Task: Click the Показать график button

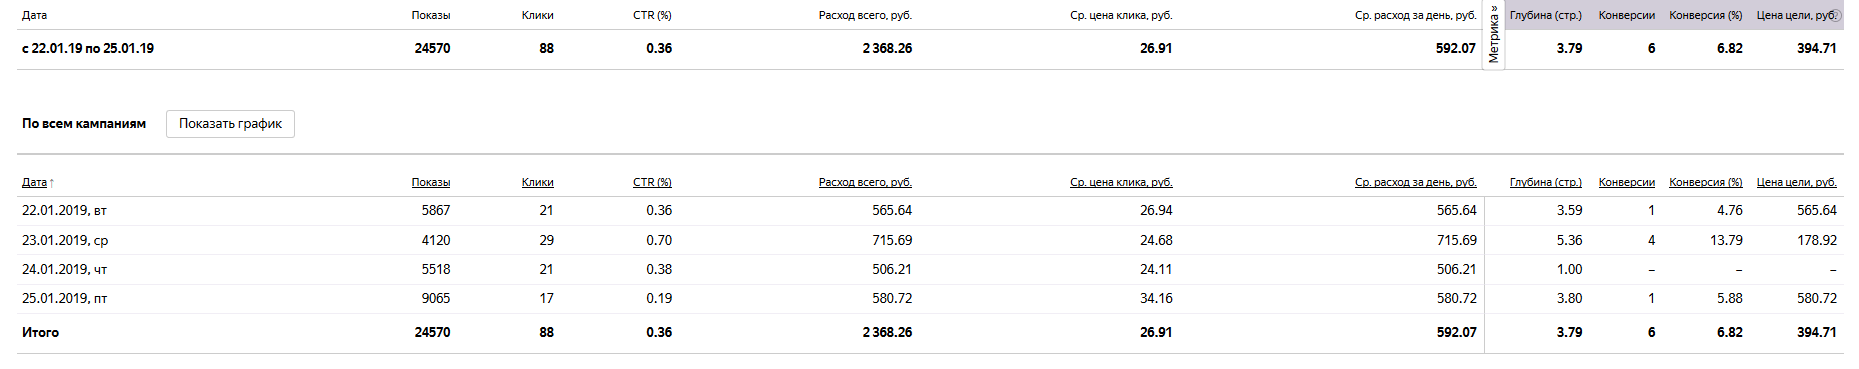Action: tap(230, 124)
